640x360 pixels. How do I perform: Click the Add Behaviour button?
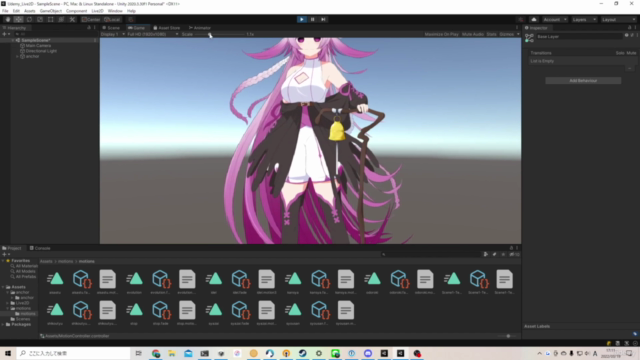pos(583,81)
